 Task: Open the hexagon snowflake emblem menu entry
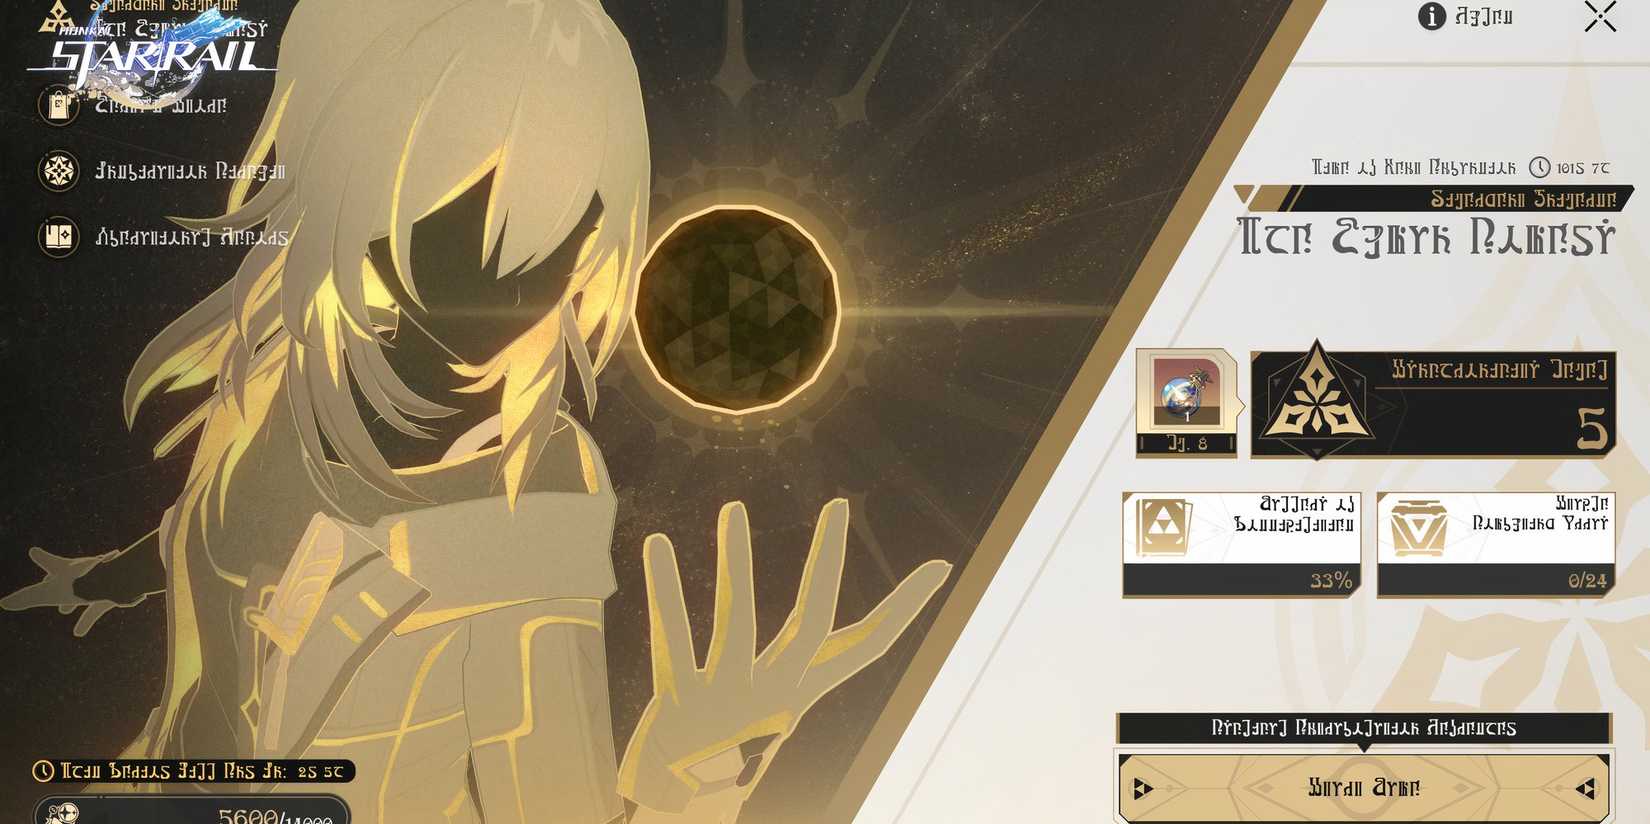point(58,171)
